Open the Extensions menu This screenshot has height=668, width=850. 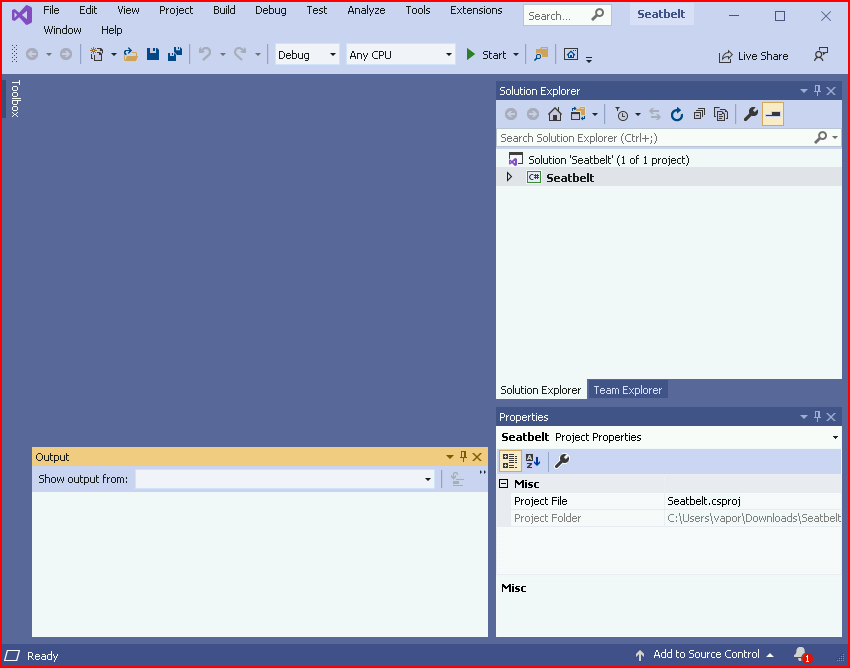point(476,10)
